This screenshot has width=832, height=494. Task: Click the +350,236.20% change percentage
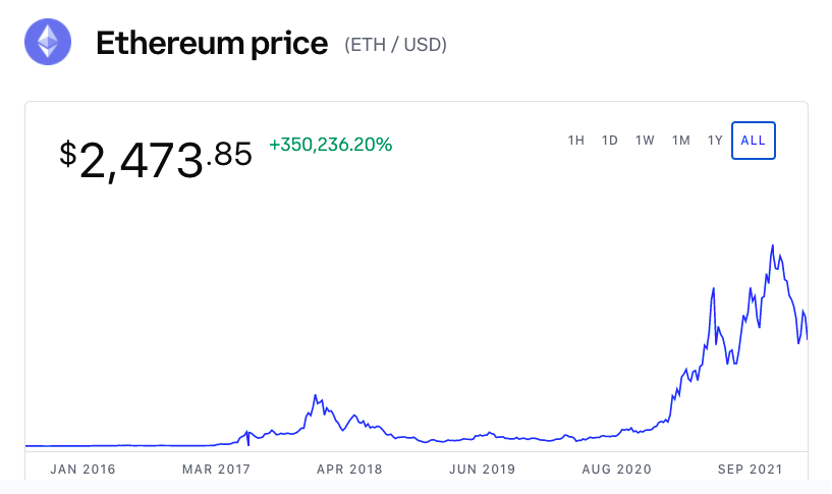coord(330,145)
